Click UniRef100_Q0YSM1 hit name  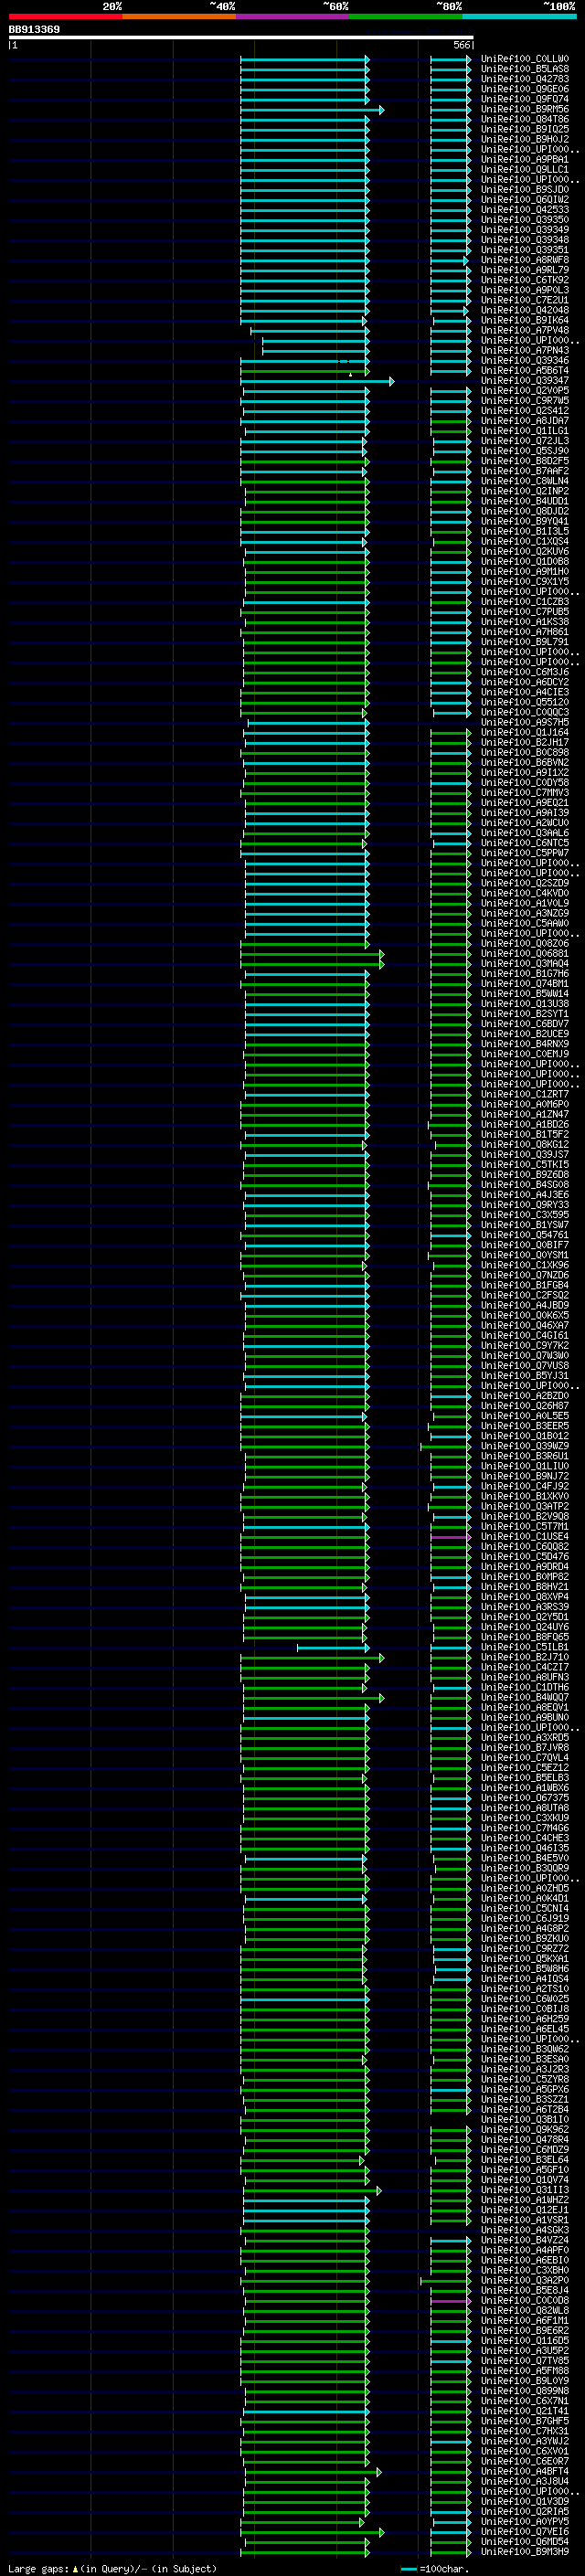pyautogui.click(x=525, y=1255)
